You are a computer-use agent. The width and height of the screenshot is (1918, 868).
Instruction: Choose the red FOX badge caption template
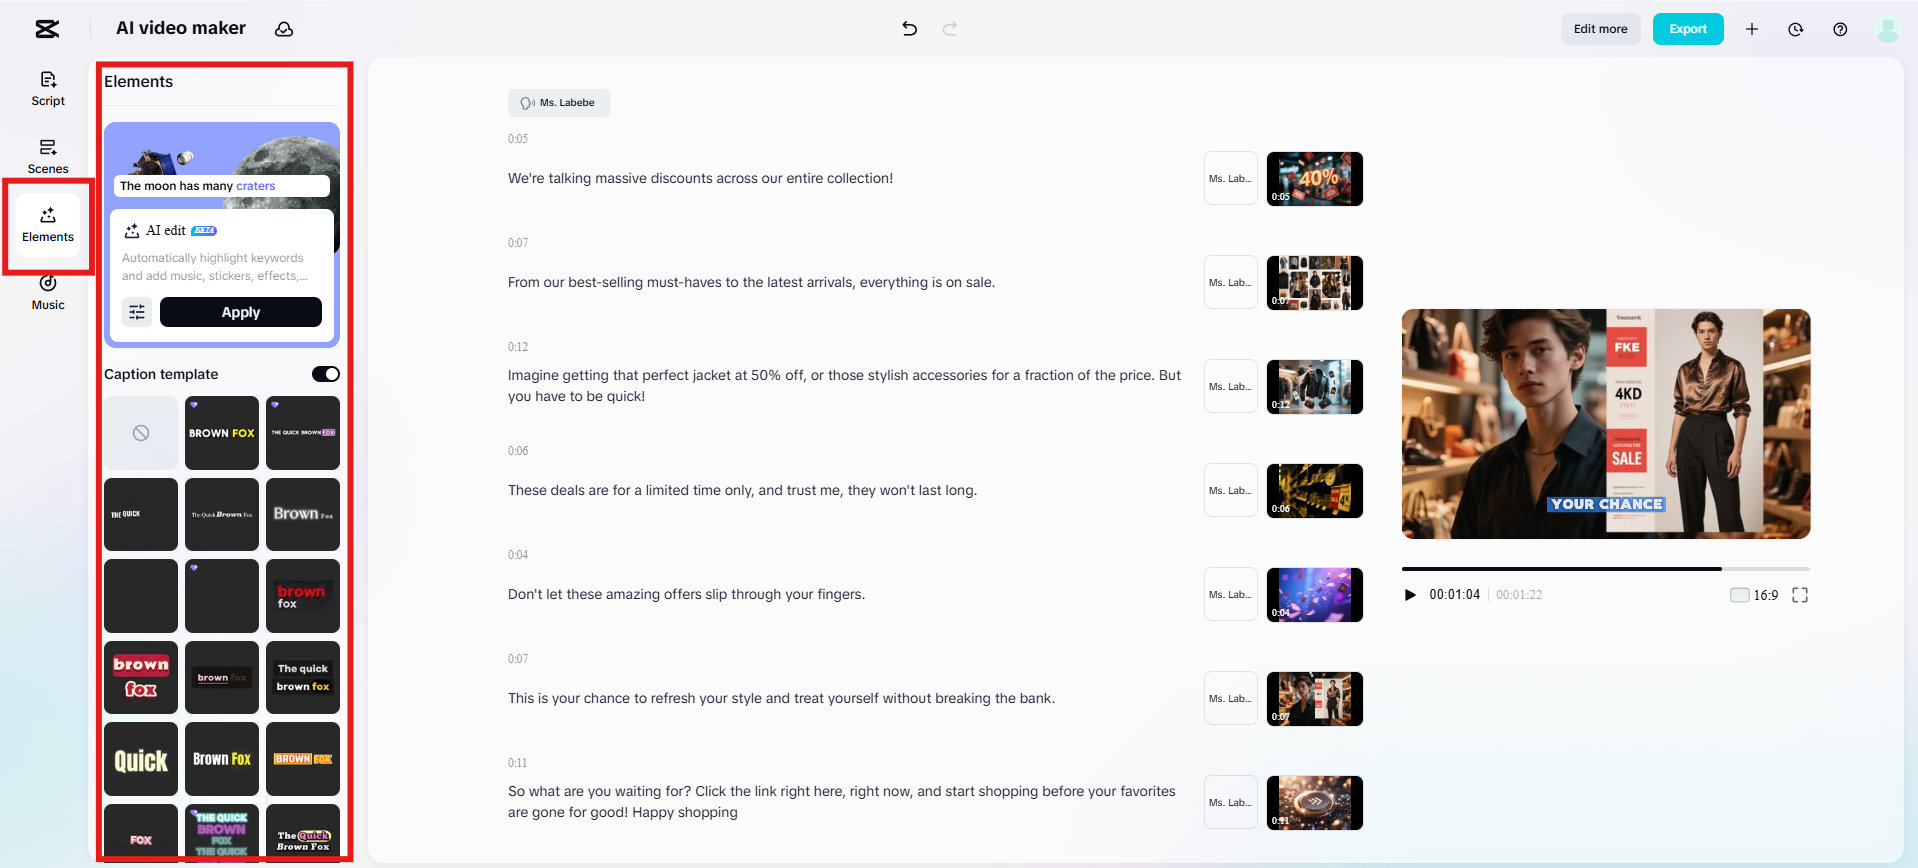[x=141, y=832]
